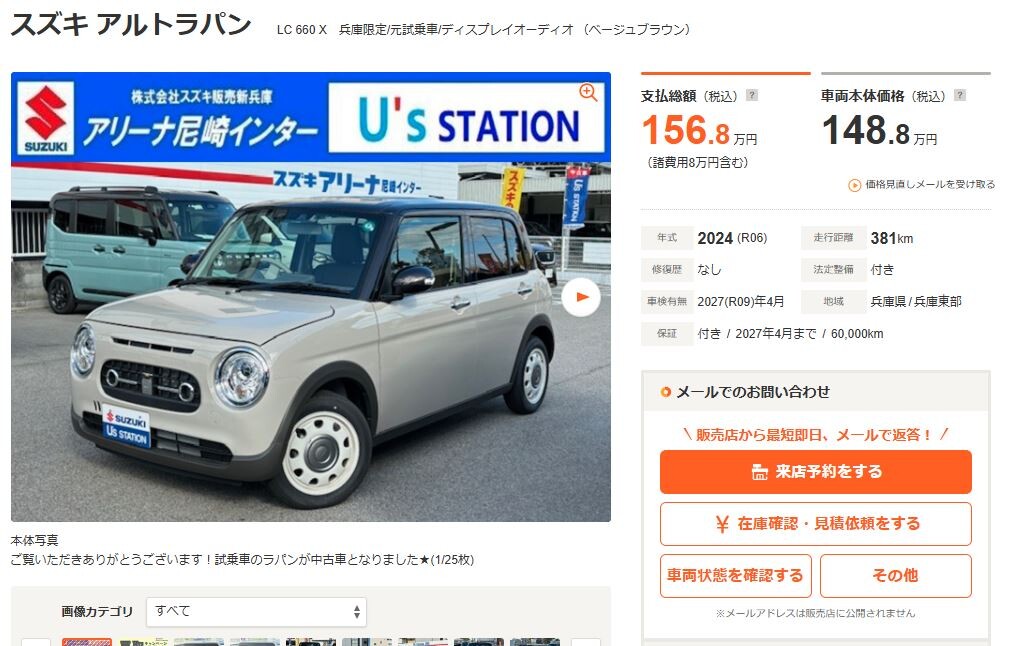Open the help icon beside 車両本体価格

pyautogui.click(x=960, y=95)
